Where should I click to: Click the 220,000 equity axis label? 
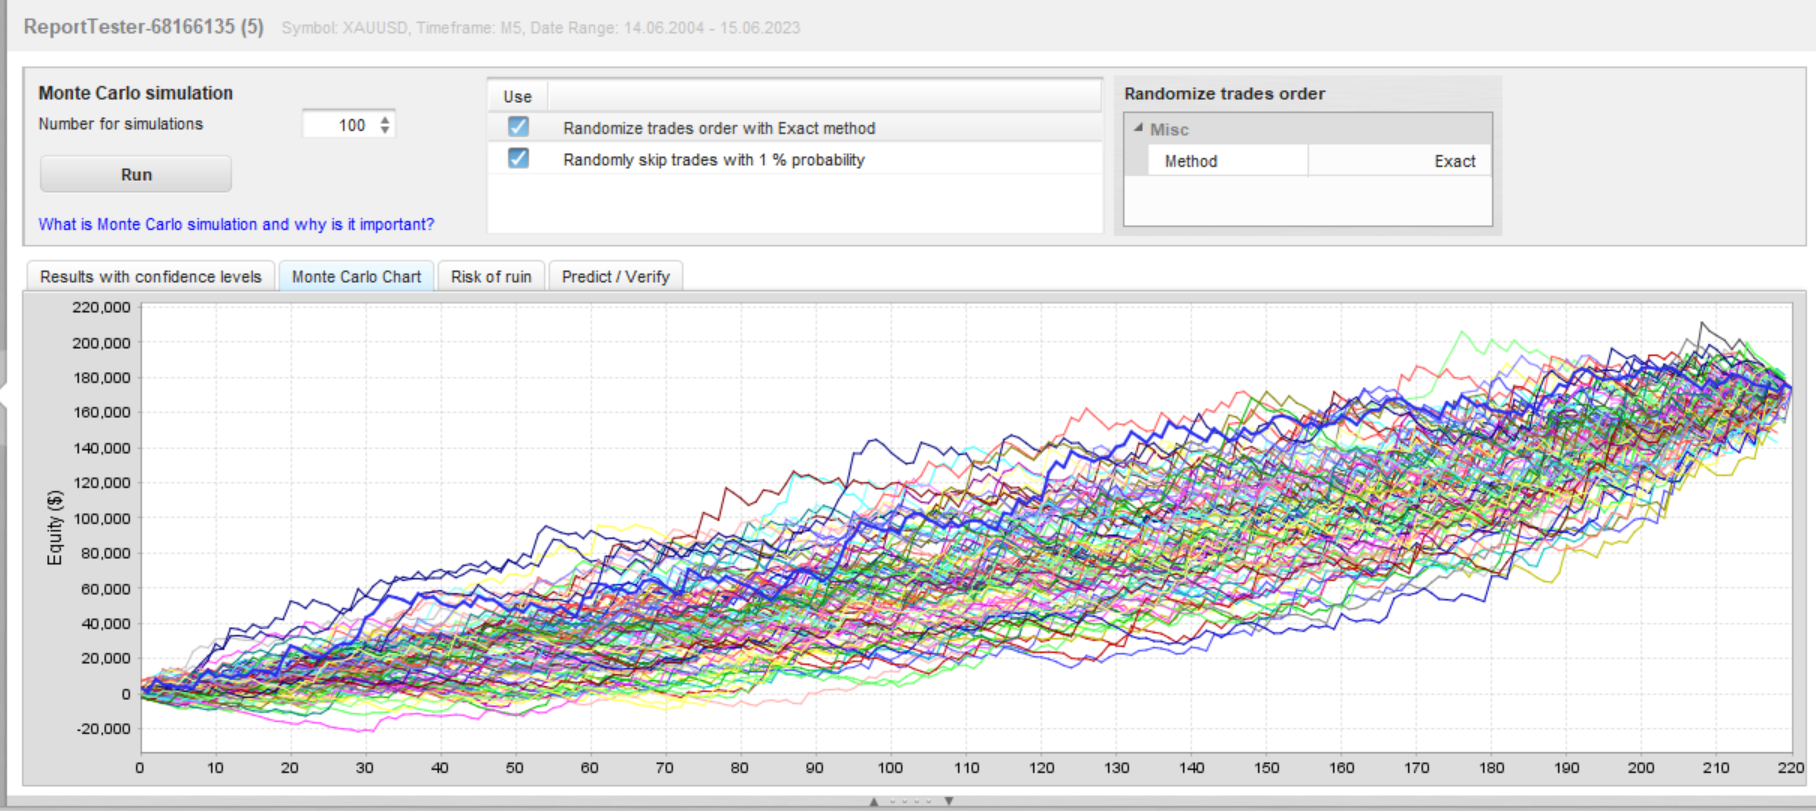101,307
